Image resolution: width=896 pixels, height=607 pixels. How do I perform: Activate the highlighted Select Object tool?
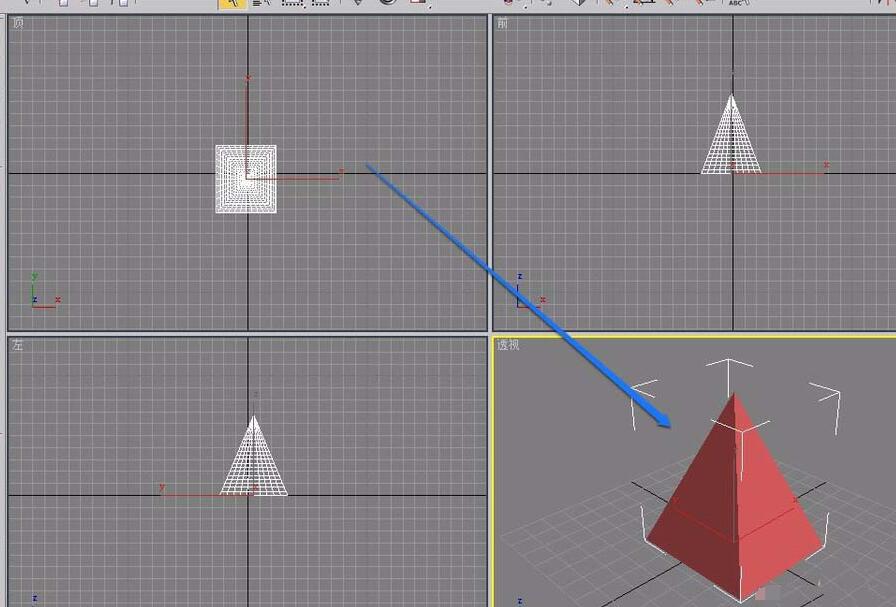(x=233, y=3)
